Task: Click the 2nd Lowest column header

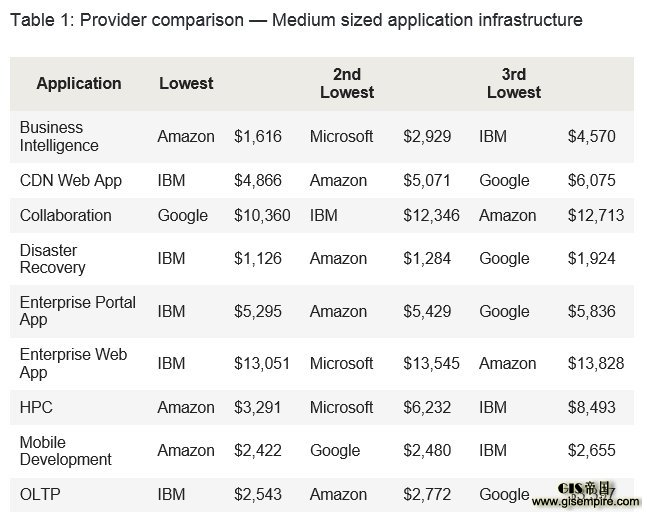Action: click(347, 83)
